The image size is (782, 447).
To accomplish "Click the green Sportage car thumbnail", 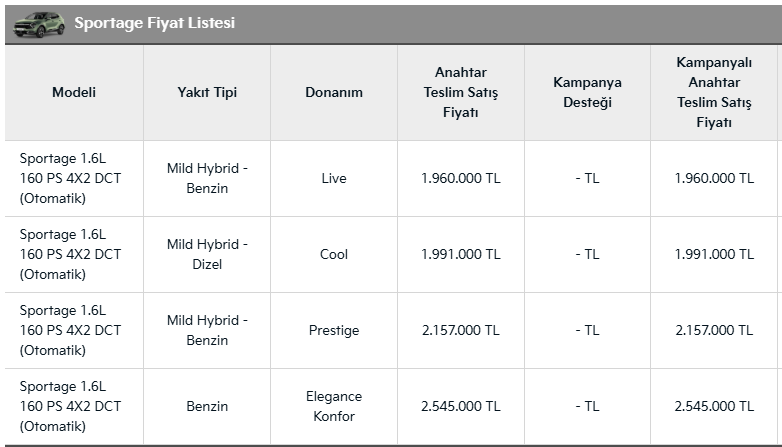I will [41, 23].
